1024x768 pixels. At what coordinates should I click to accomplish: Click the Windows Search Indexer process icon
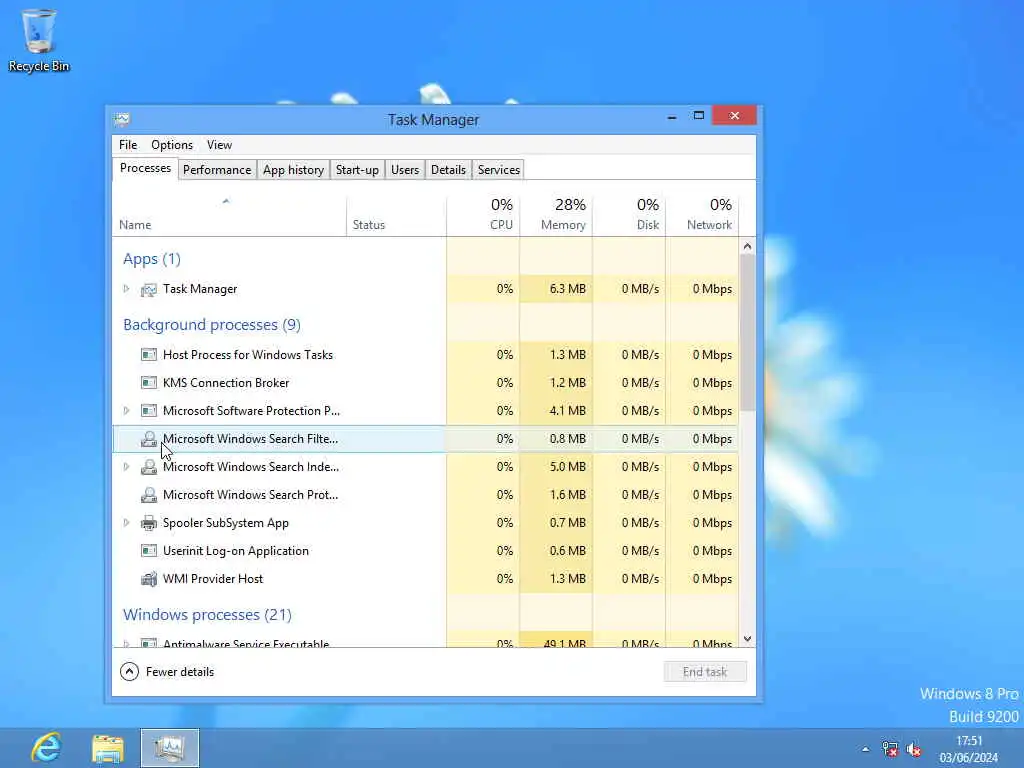tap(149, 467)
